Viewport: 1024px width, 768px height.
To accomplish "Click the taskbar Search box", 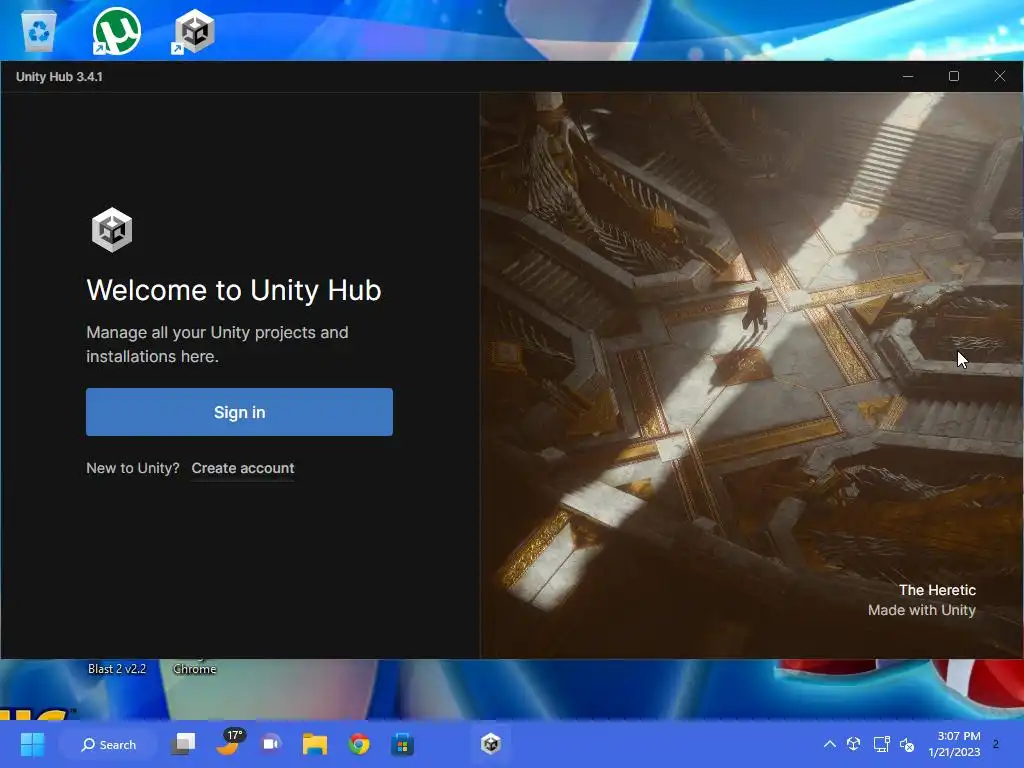I will [108, 744].
